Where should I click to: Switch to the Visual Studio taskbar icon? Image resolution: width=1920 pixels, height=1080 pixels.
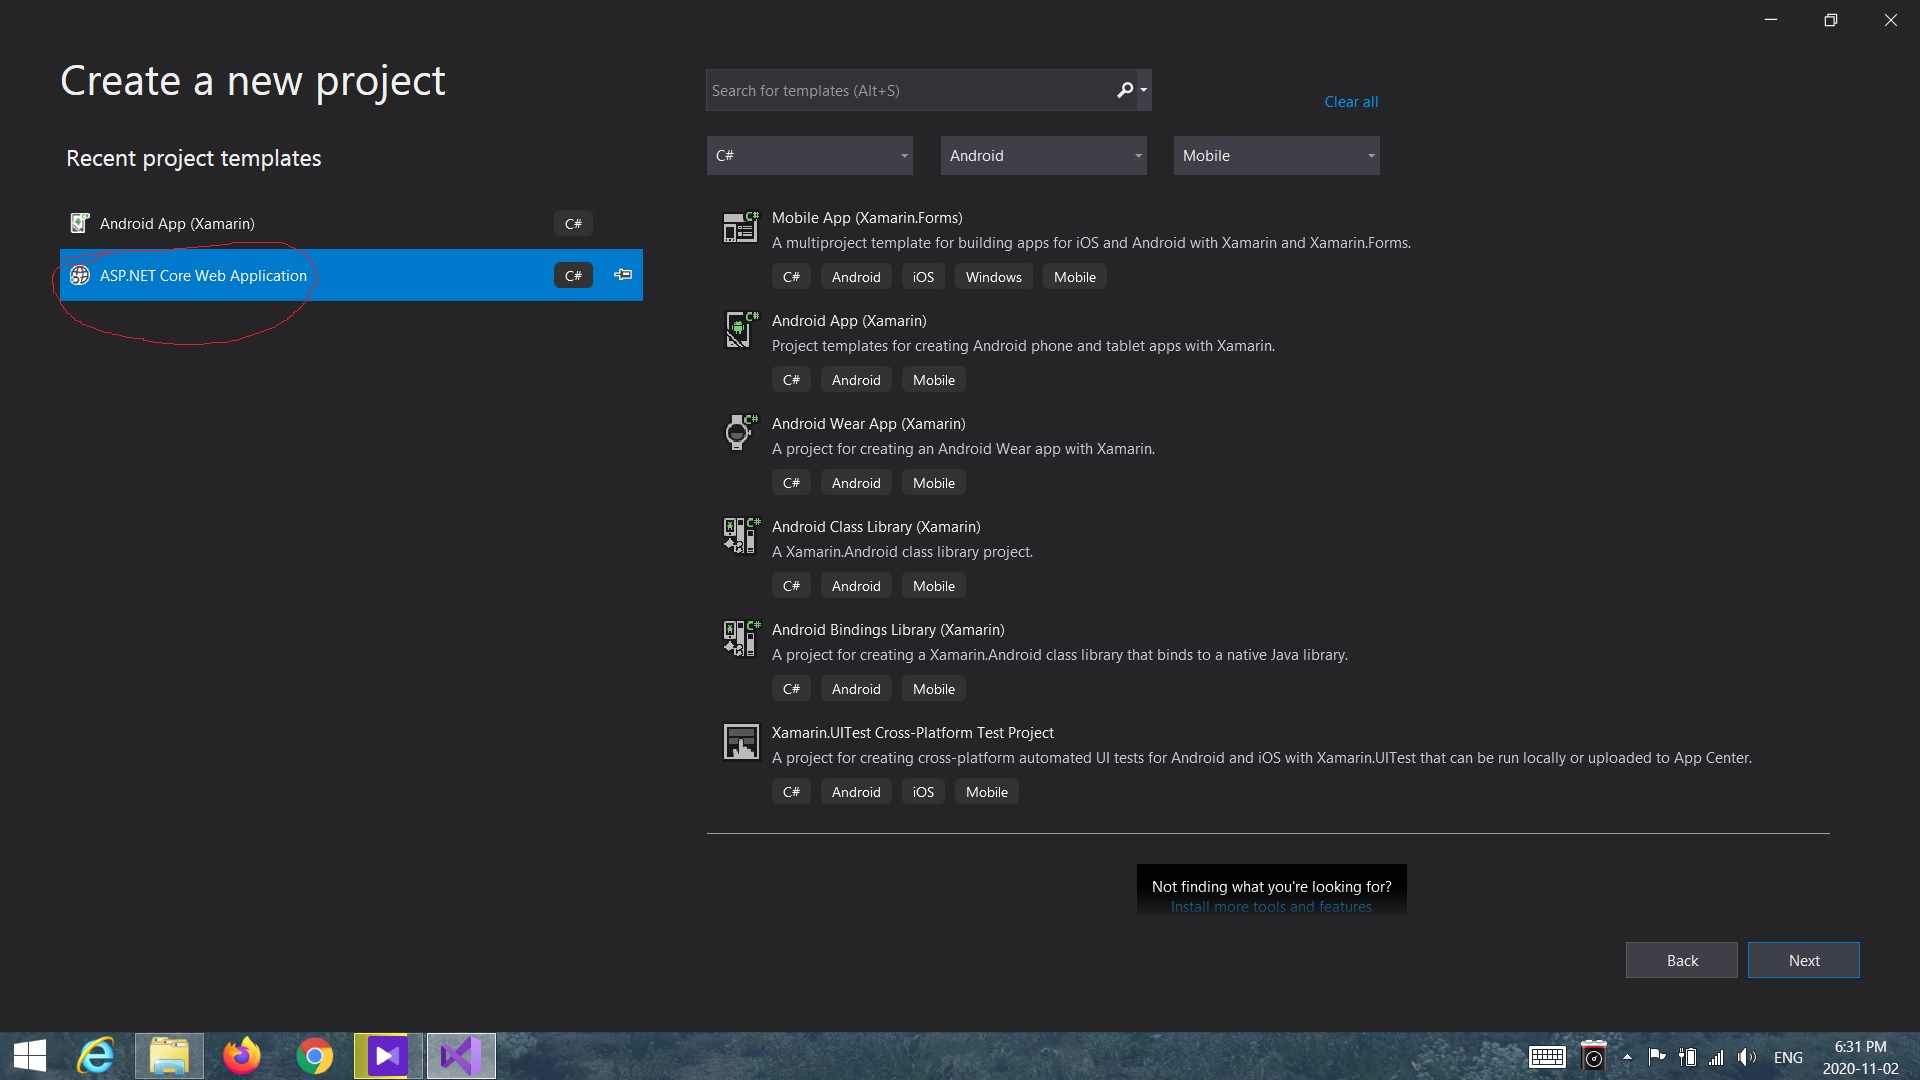[x=461, y=1056]
